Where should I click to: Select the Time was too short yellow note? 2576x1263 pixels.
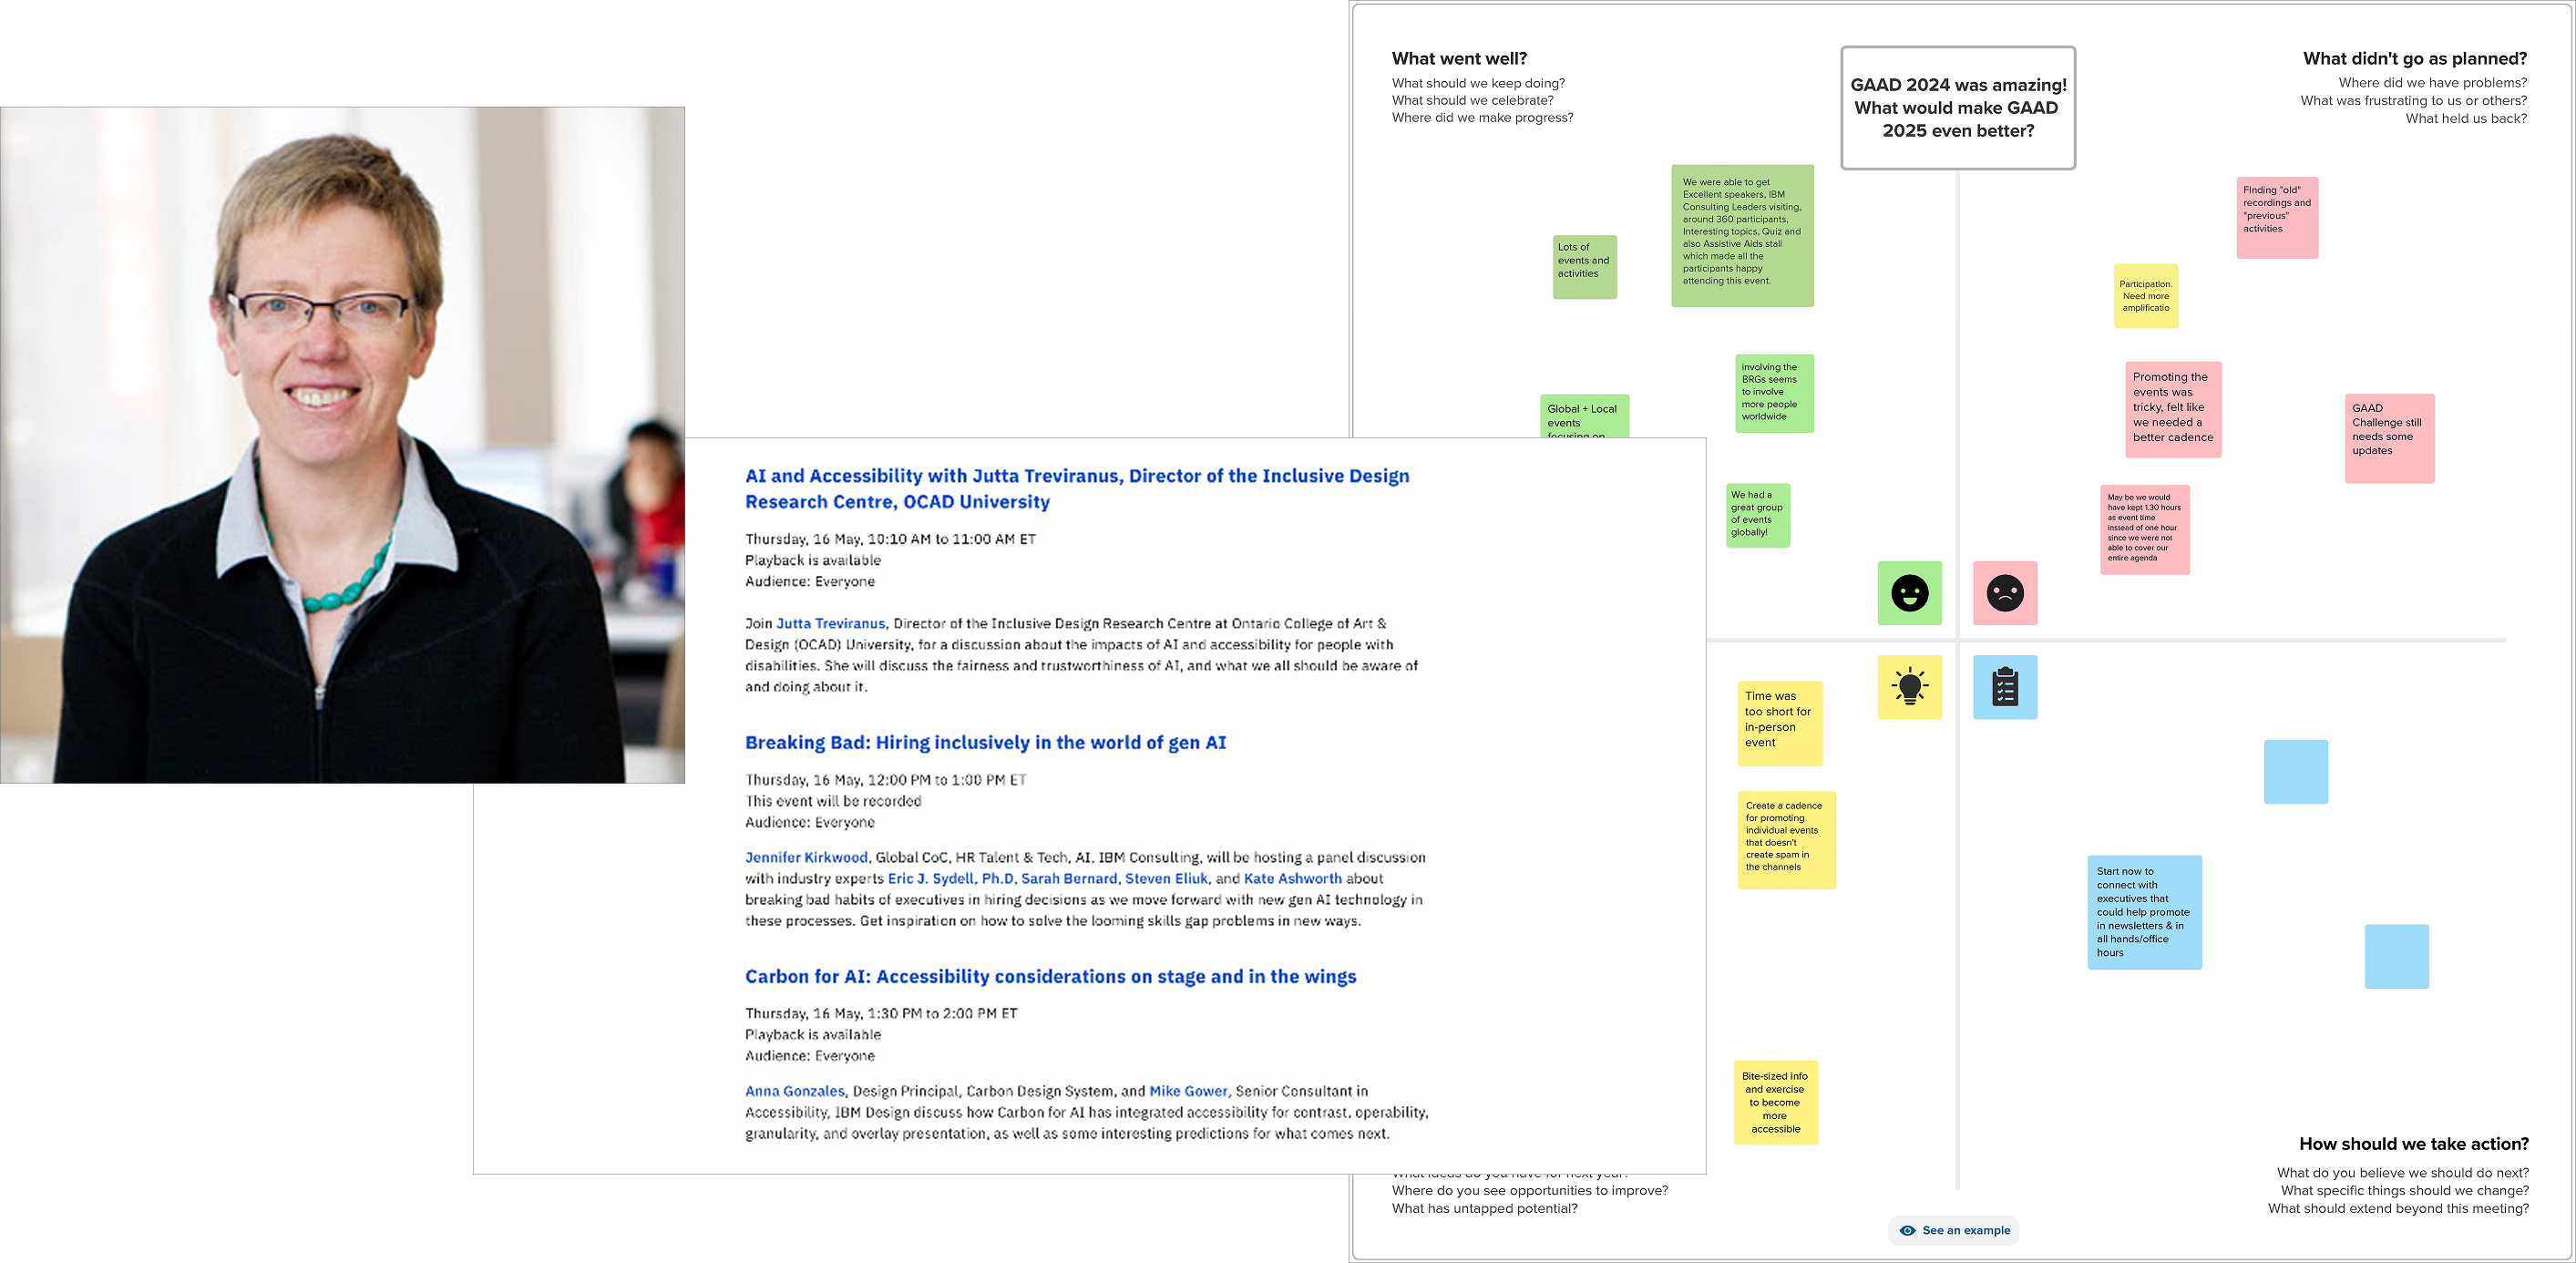click(x=1780, y=723)
